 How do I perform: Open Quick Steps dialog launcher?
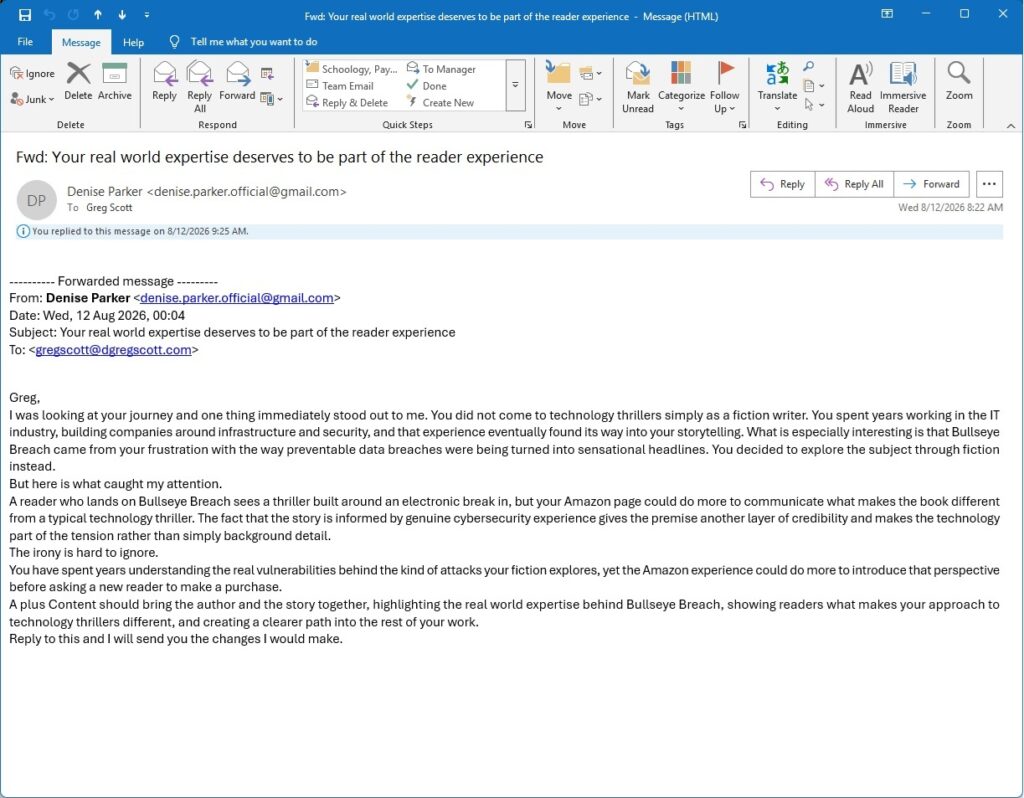(528, 125)
